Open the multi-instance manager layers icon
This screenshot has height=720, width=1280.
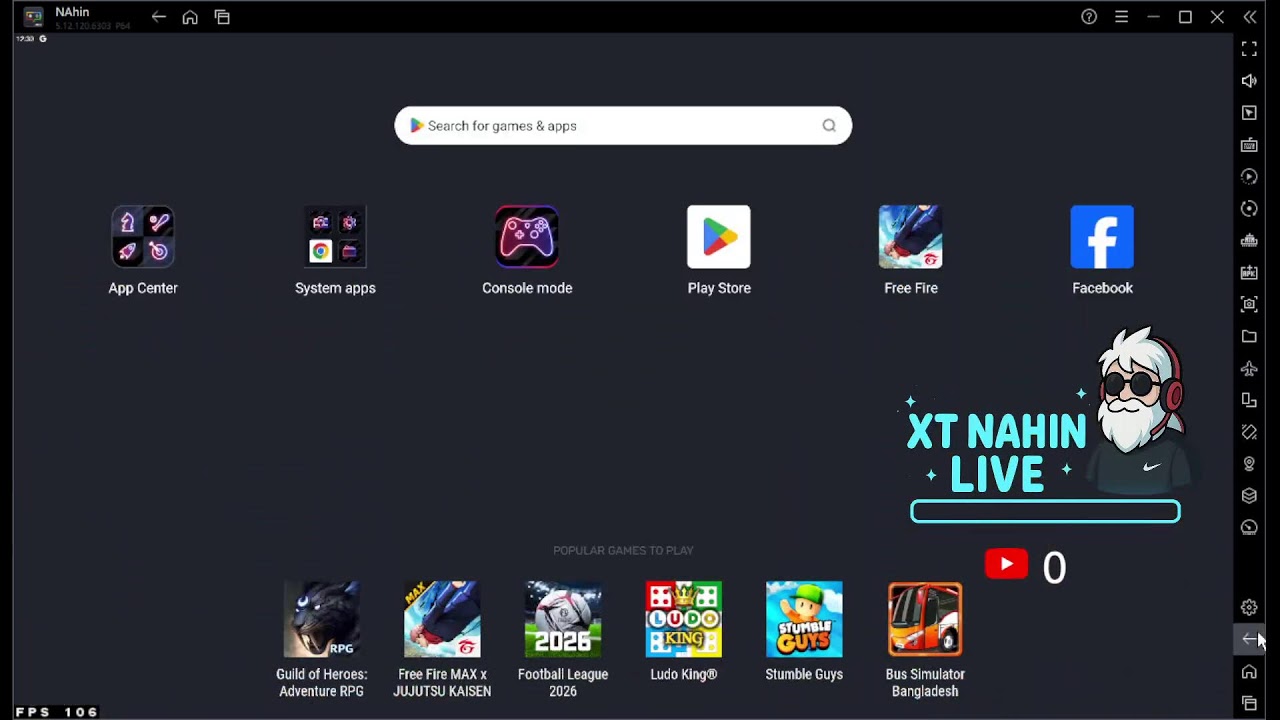point(1249,496)
